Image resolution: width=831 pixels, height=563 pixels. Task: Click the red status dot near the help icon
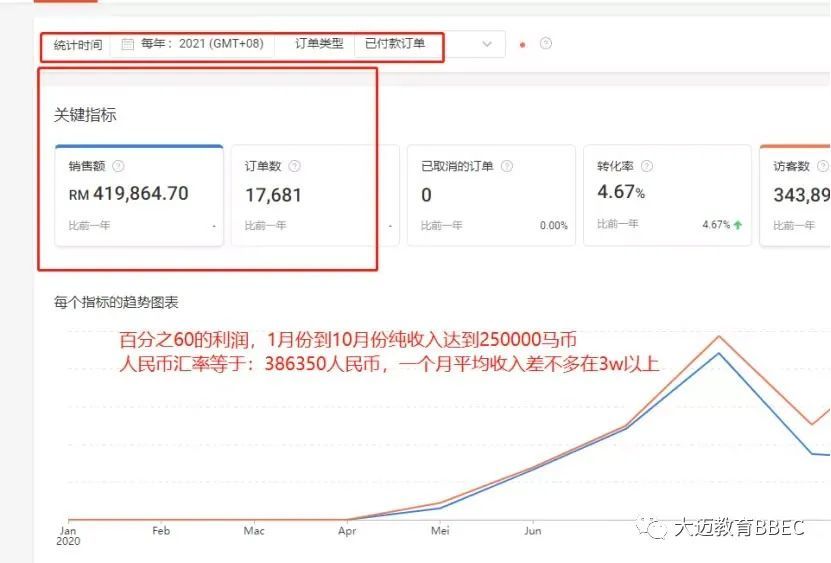523,45
